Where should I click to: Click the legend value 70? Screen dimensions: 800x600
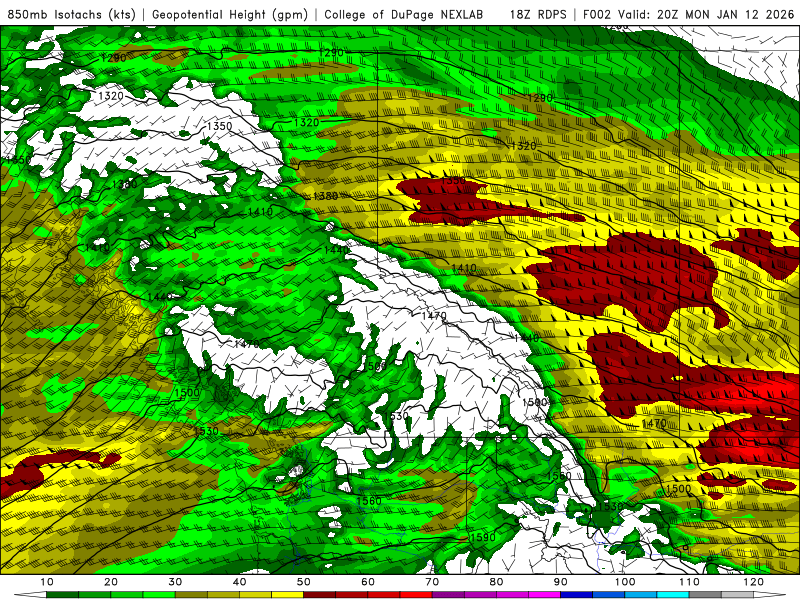(432, 582)
